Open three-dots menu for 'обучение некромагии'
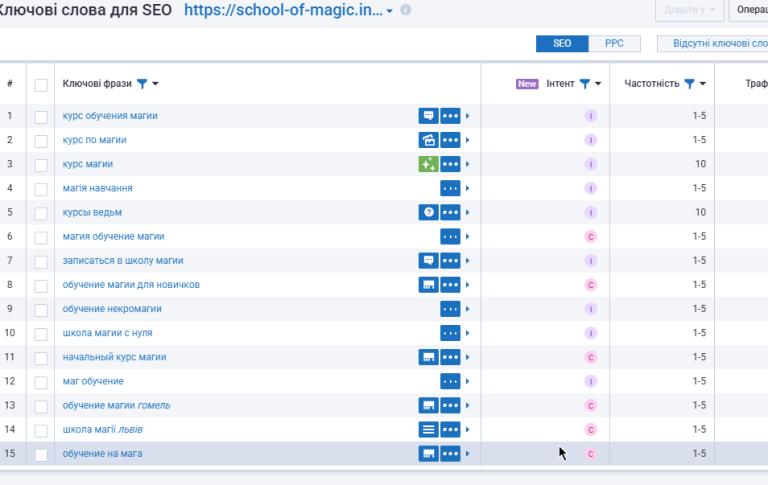This screenshot has height=485, width=768. click(450, 309)
